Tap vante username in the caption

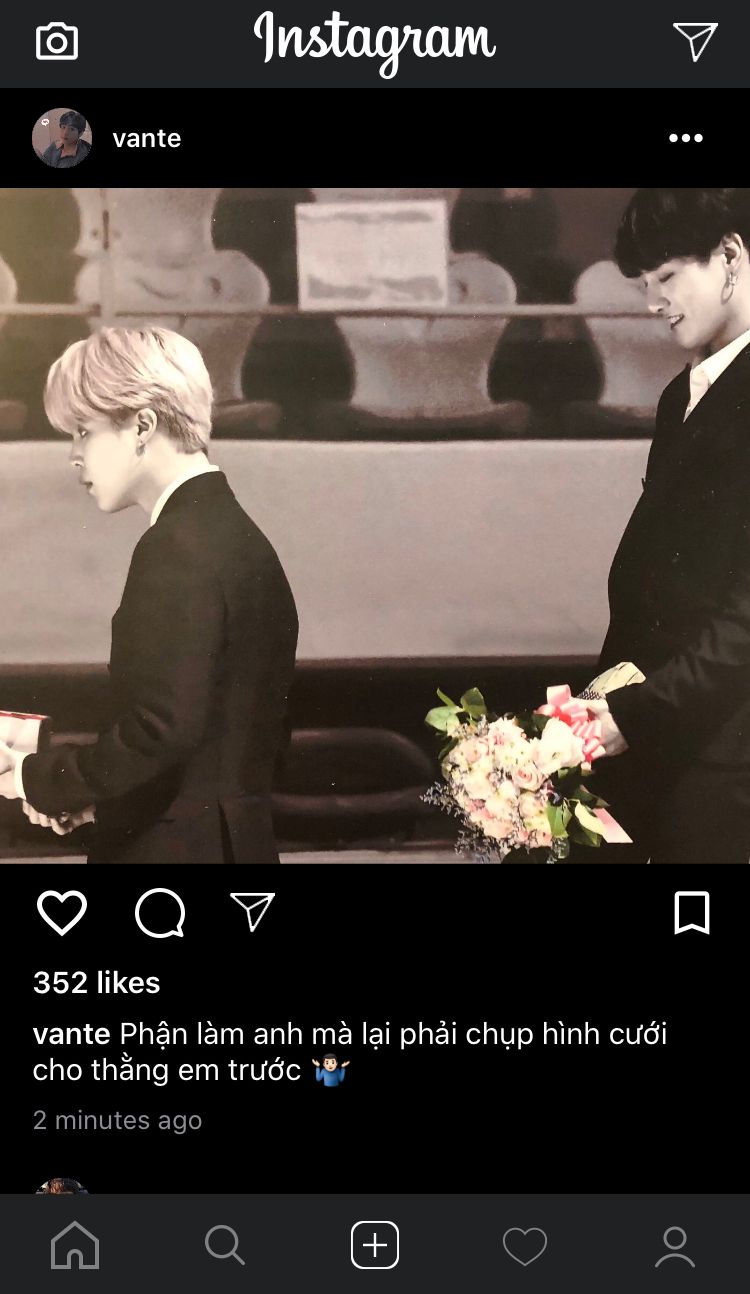coord(72,1034)
